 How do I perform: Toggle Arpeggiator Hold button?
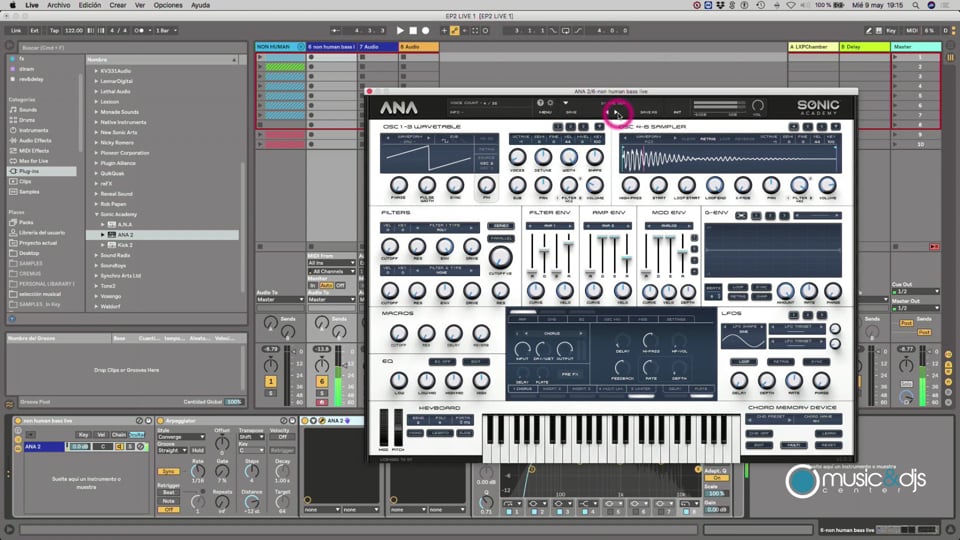coord(197,450)
